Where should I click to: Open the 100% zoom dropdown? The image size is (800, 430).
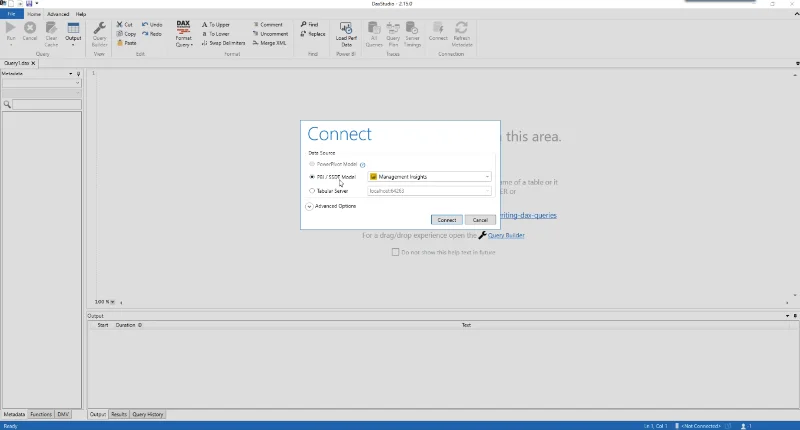pos(113,302)
